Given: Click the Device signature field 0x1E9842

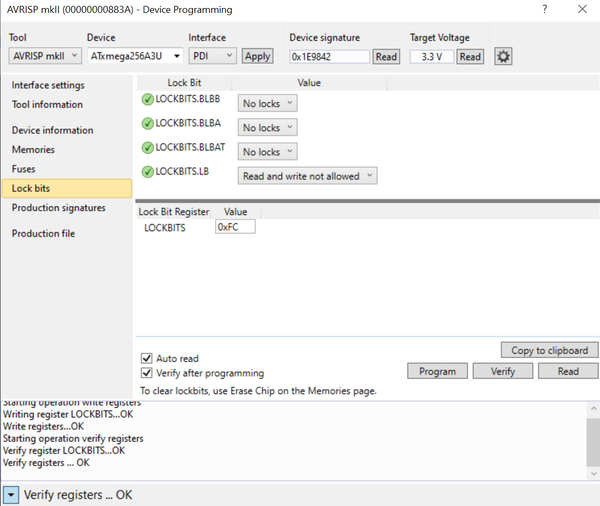Looking at the screenshot, I should 329,57.
